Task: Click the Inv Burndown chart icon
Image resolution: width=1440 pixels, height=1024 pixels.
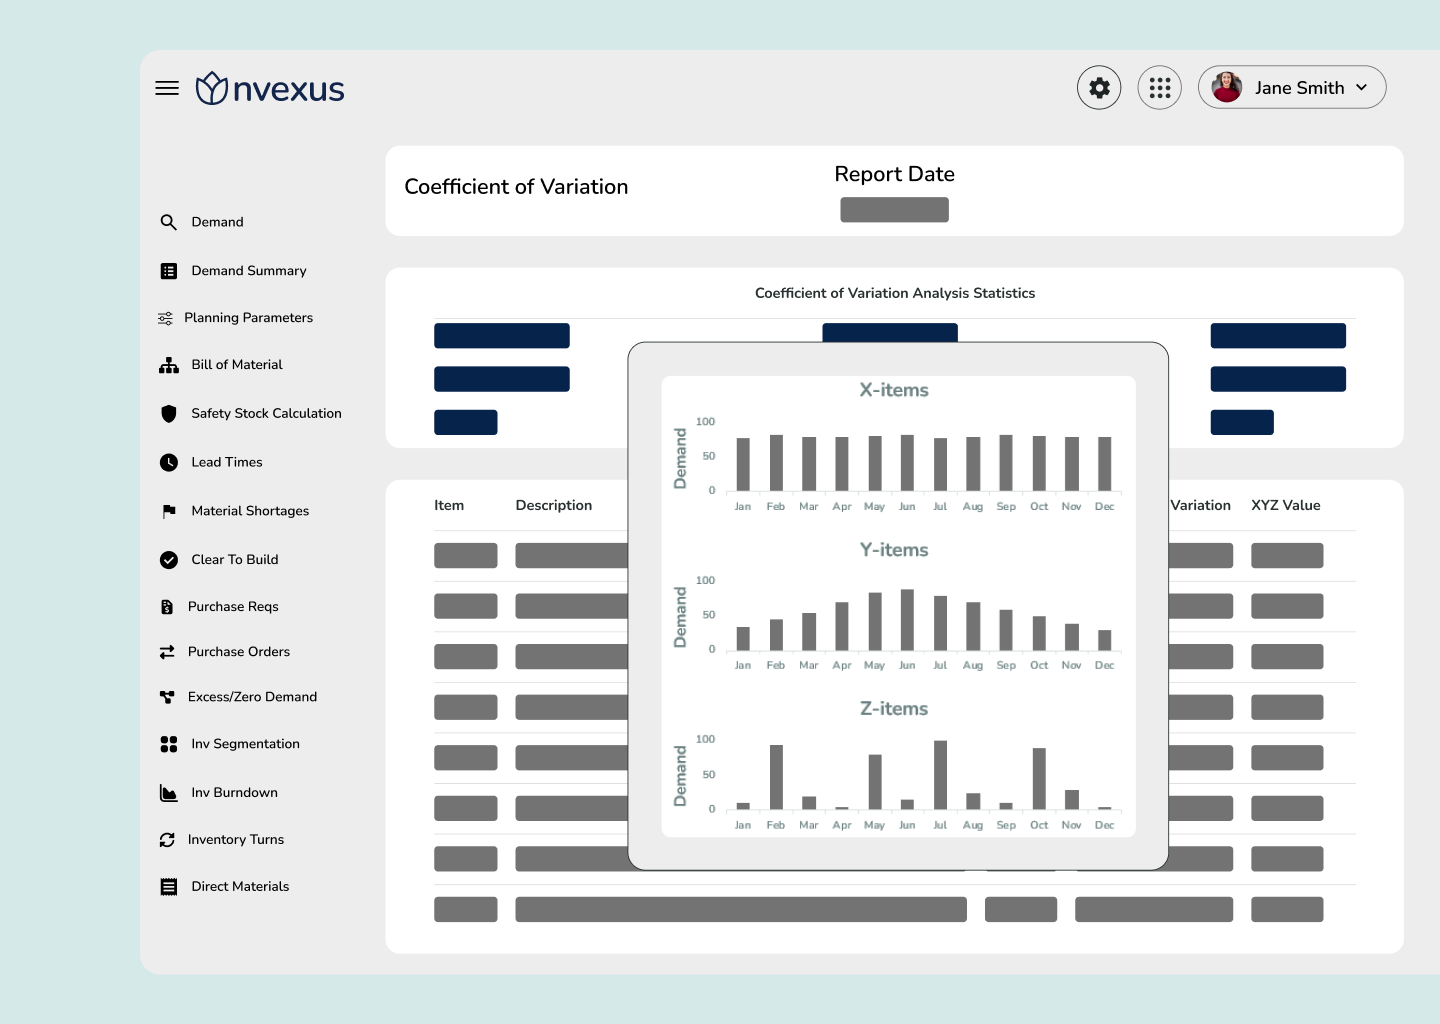Action: coord(169,793)
